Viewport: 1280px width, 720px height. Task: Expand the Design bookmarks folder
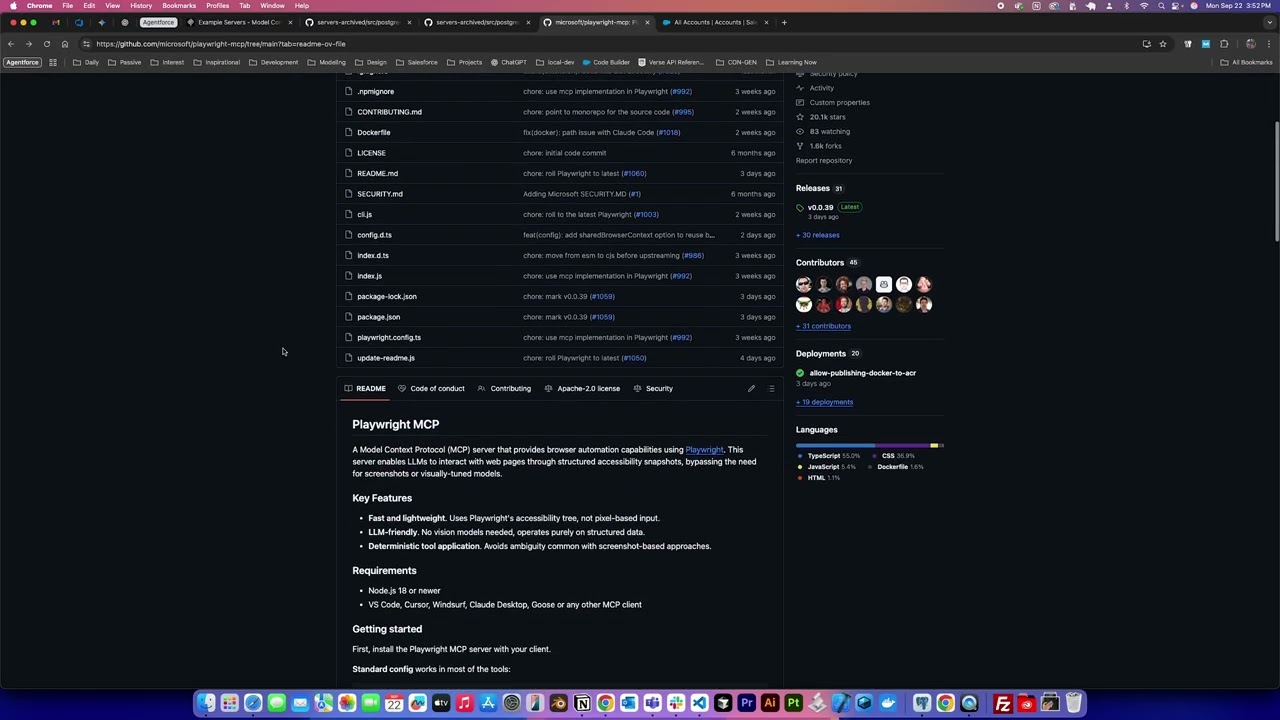(x=371, y=62)
